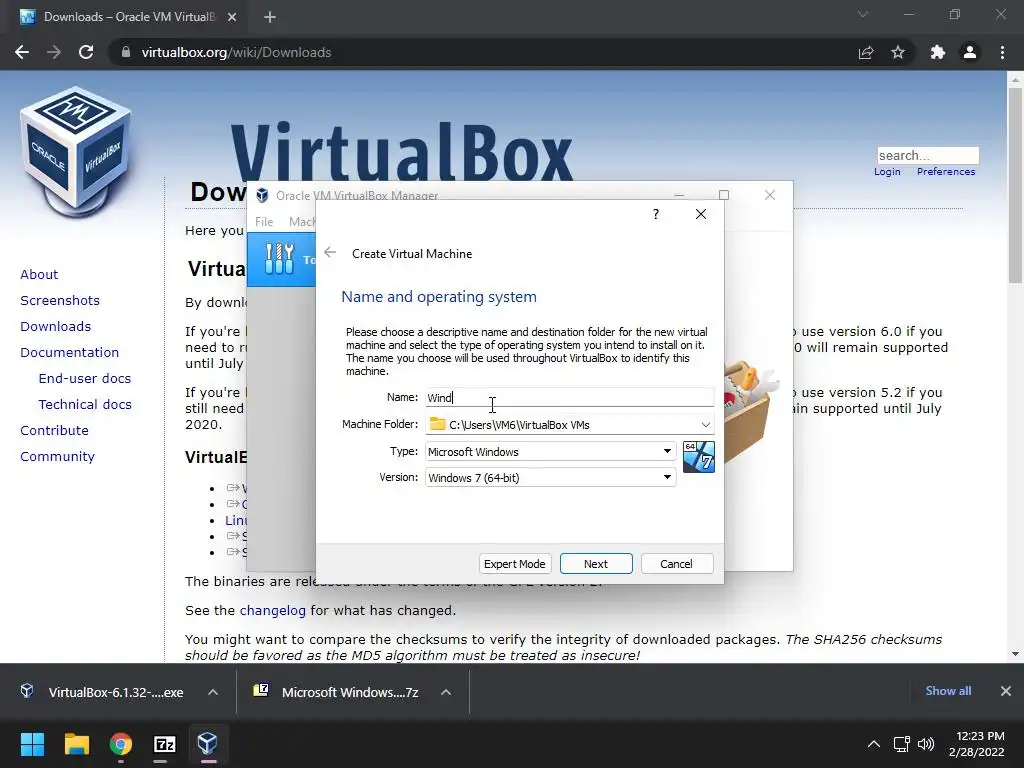Click VirtualBox Manager title bar cube icon
Screen dimensions: 1024x768
pyautogui.click(x=262, y=195)
